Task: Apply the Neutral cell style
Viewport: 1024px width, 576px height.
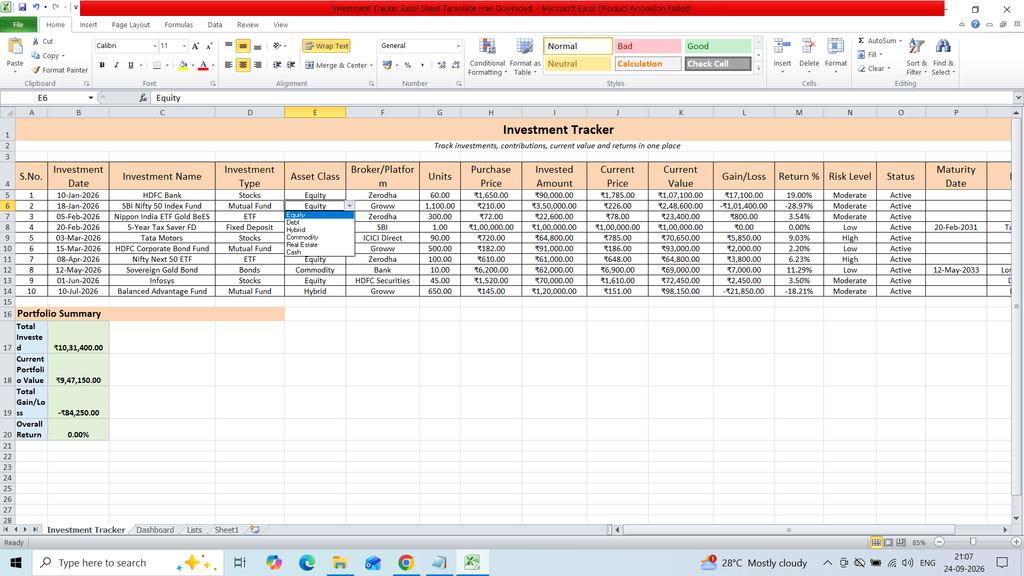Action: (x=577, y=64)
